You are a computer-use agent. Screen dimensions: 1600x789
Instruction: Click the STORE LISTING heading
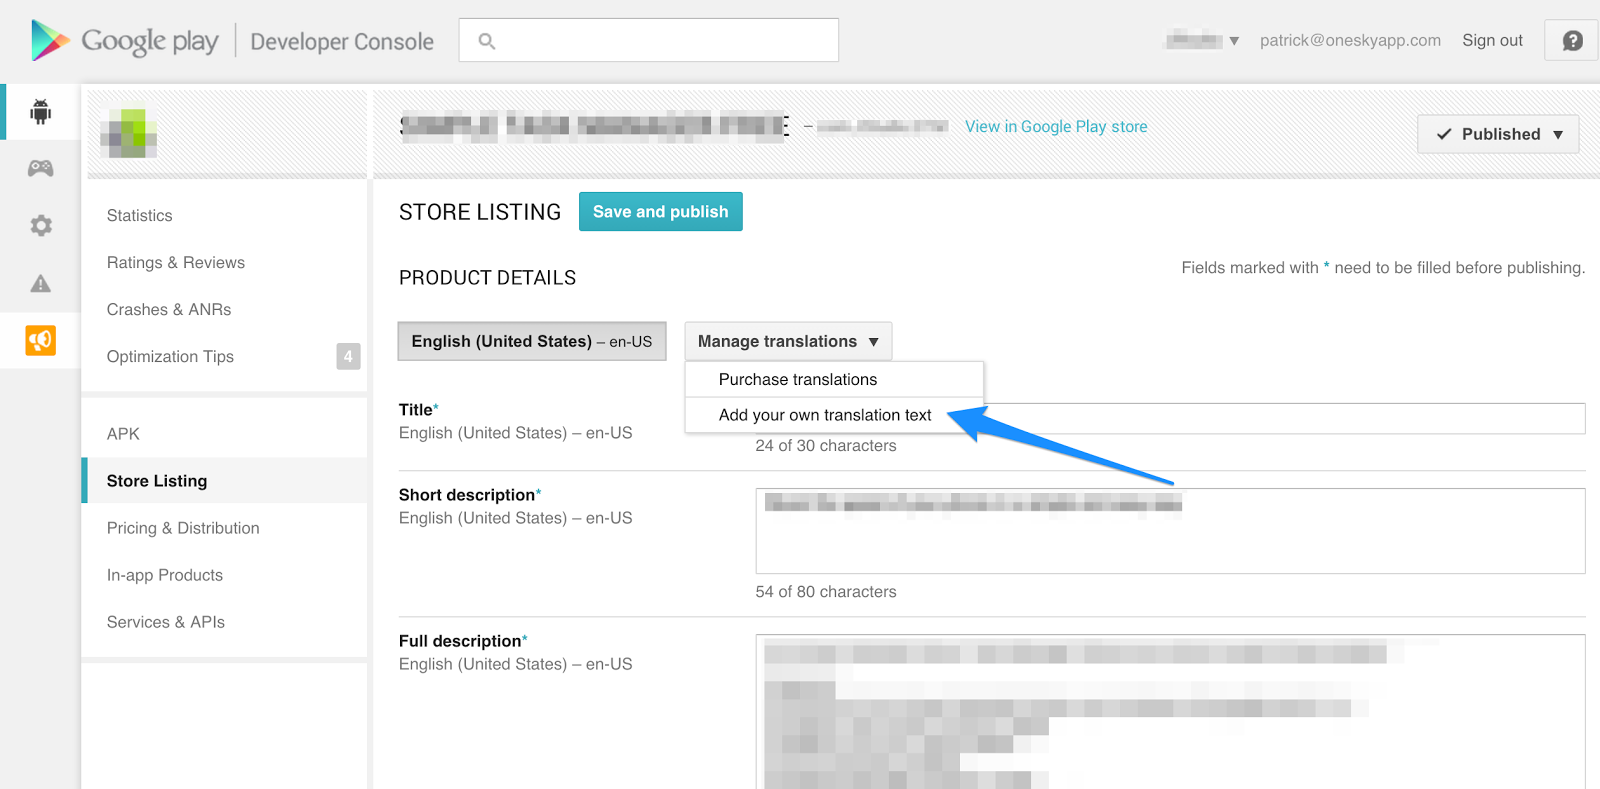click(480, 212)
